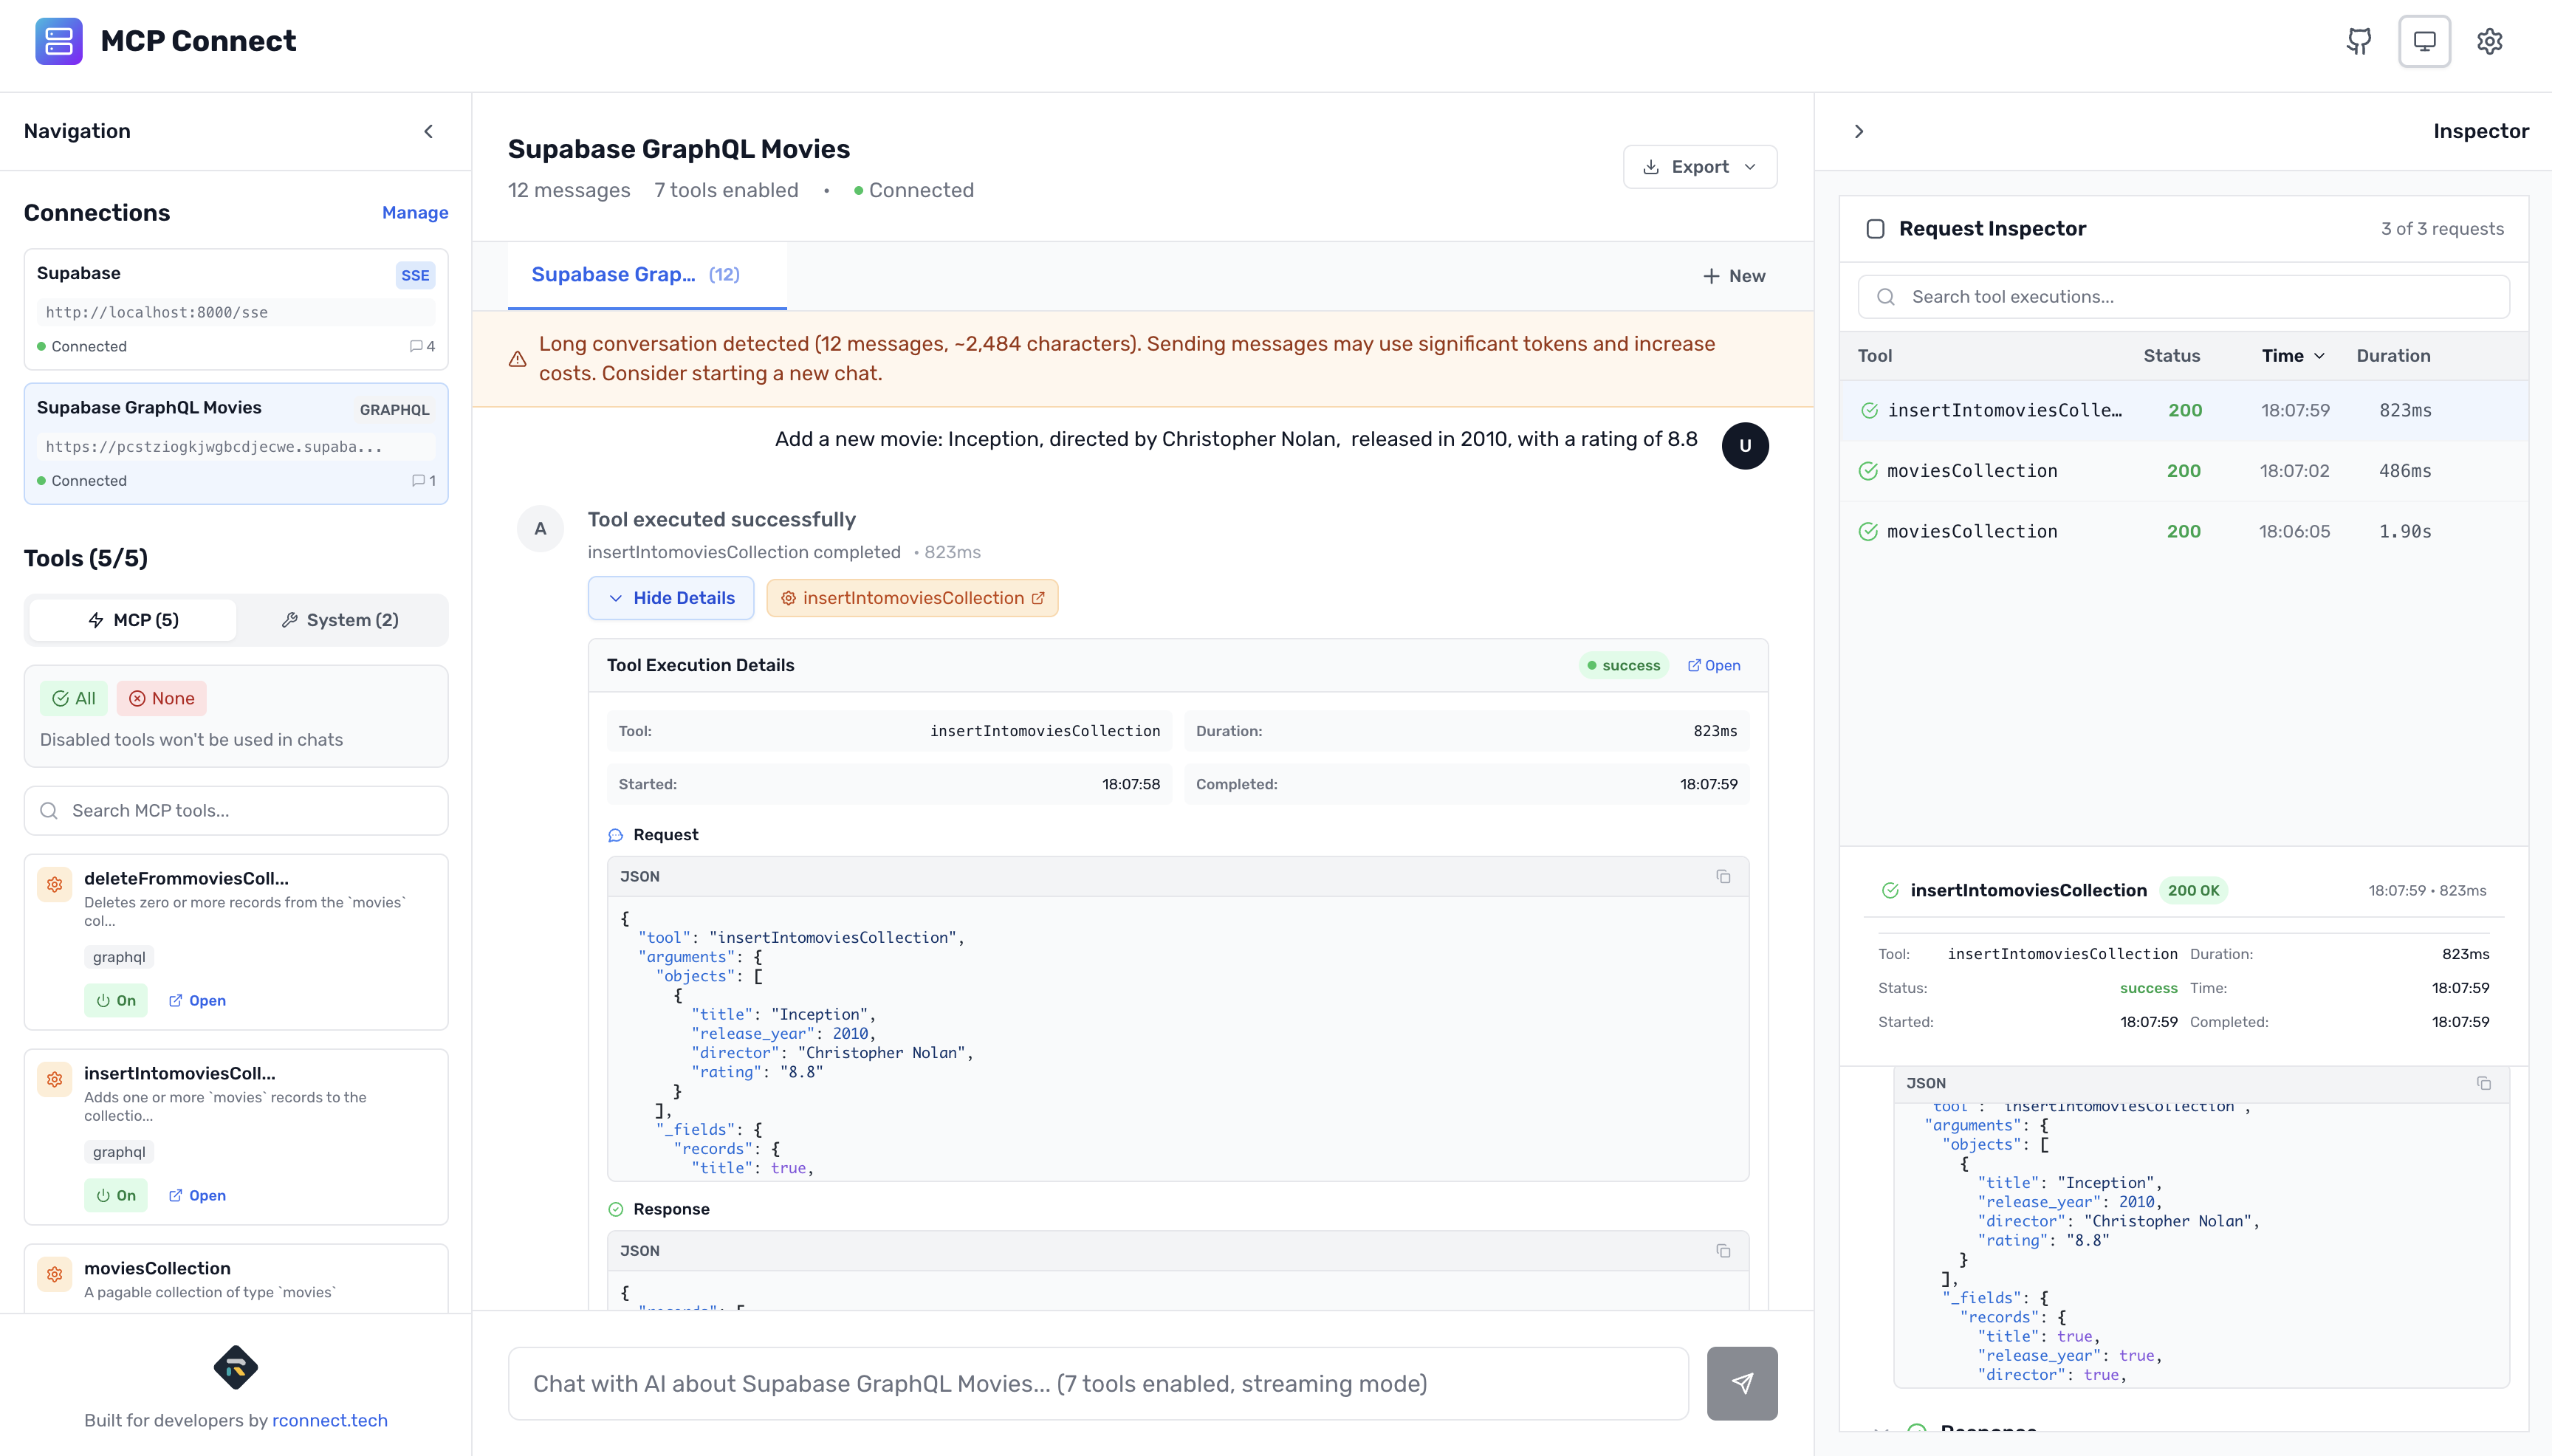This screenshot has height=1456, width=2552.
Task: Click the display mode icon next to settings
Action: (2423, 41)
